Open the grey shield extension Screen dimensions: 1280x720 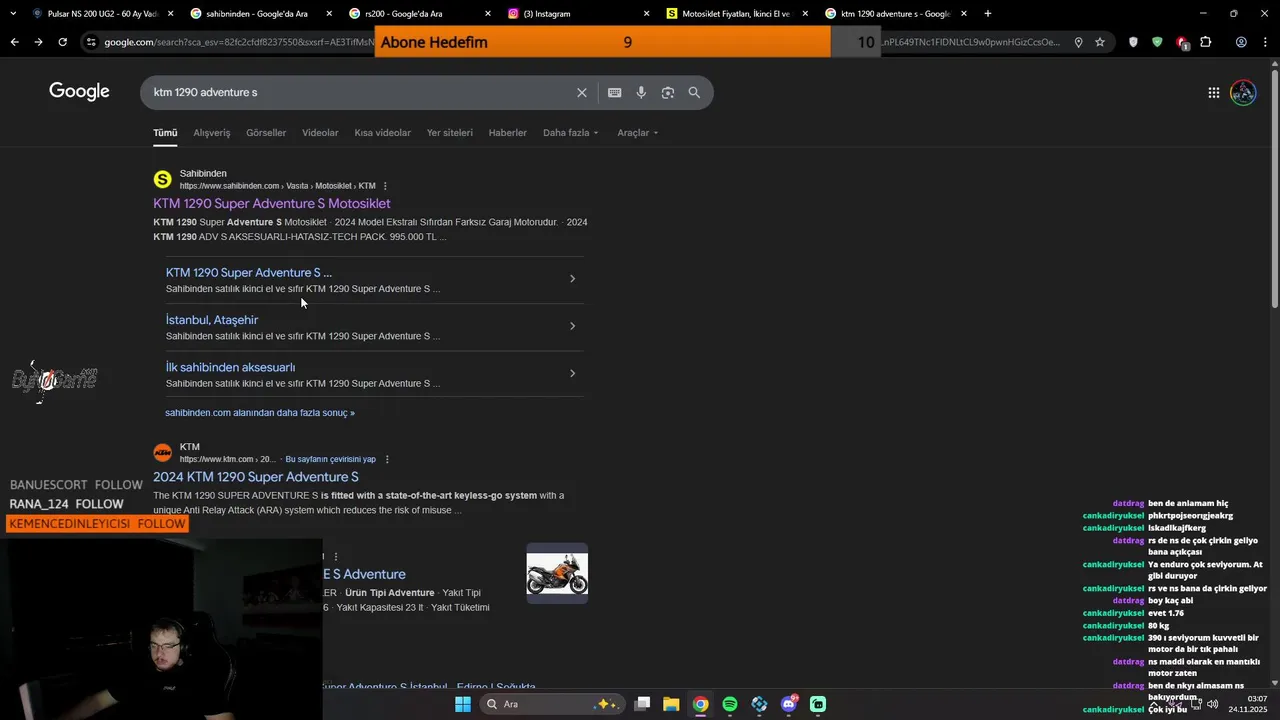pos(1133,42)
